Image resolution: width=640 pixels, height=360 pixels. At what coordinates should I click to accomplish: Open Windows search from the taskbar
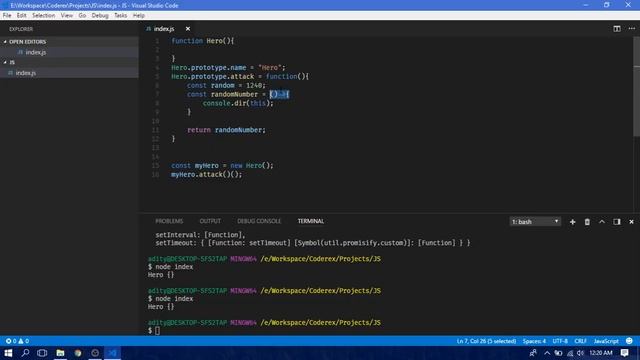tap(25, 353)
